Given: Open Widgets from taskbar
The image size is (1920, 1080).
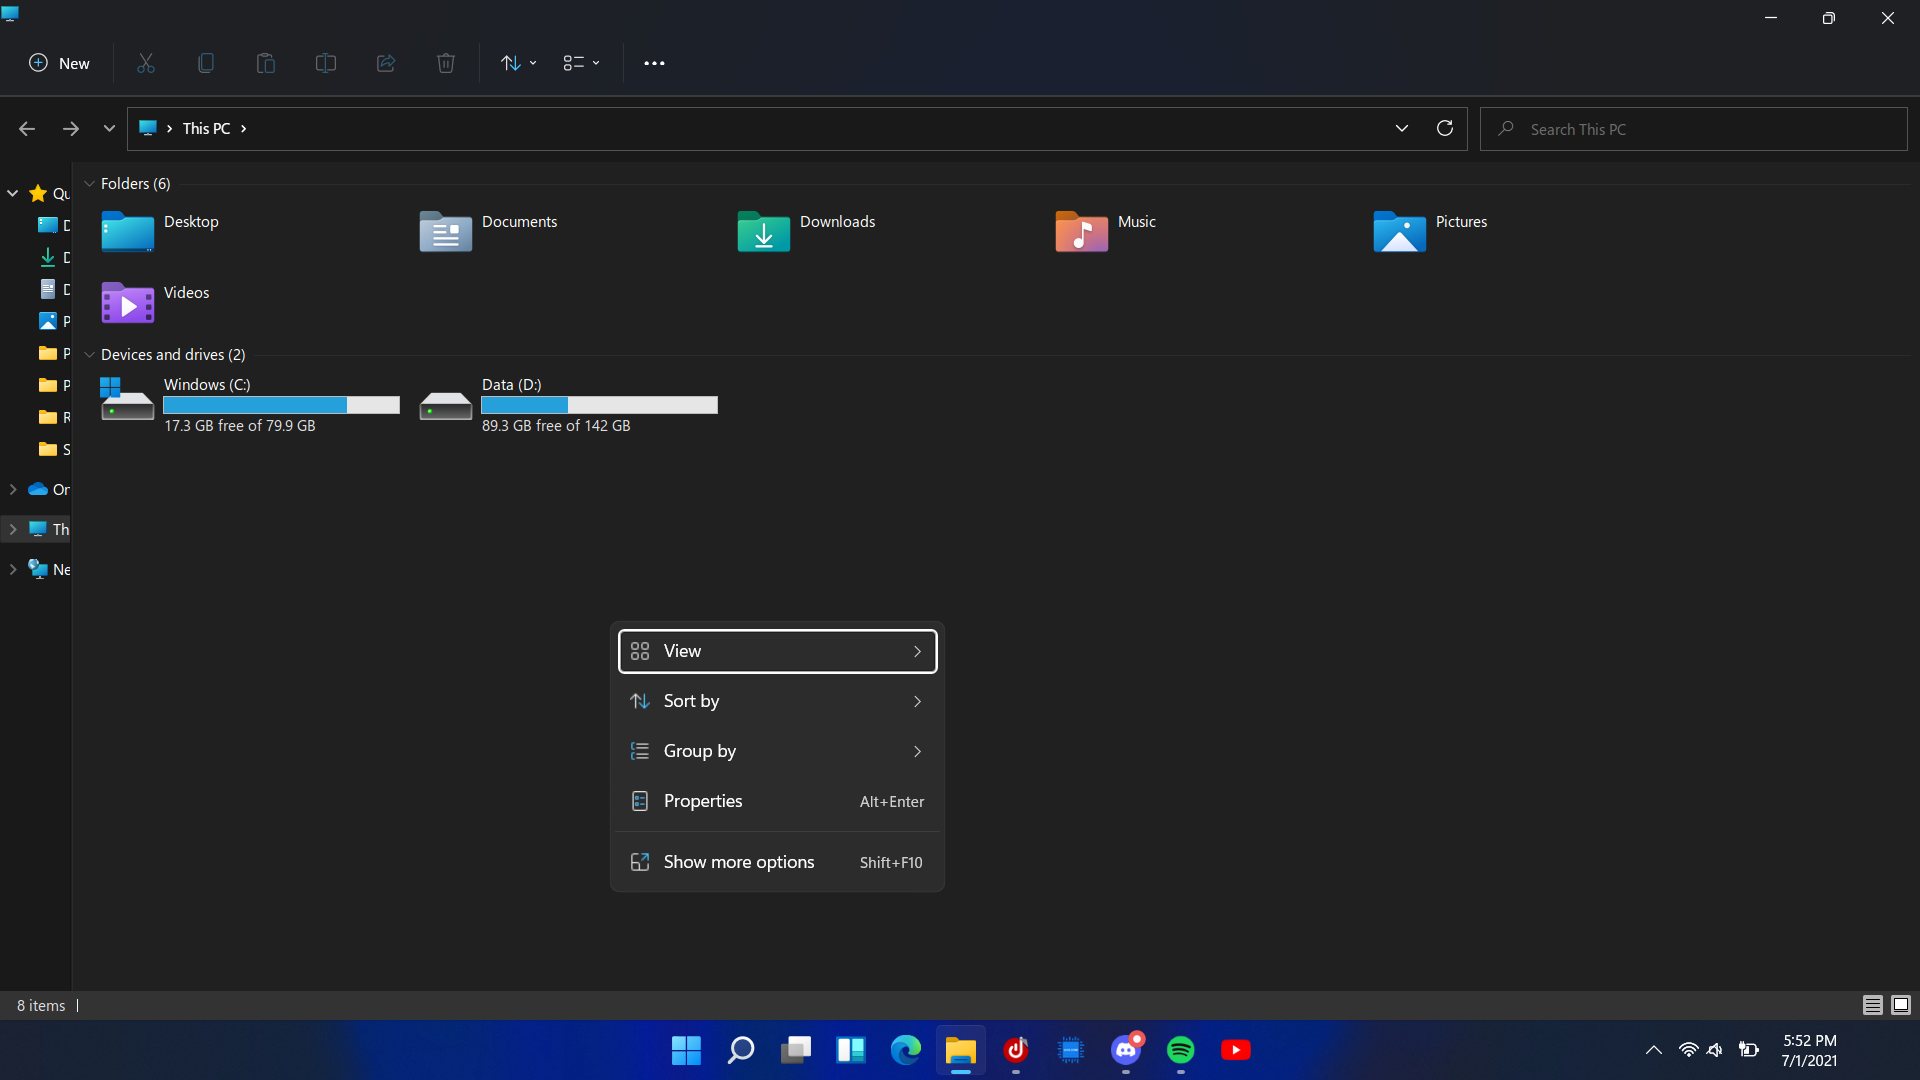Looking at the screenshot, I should (851, 1050).
